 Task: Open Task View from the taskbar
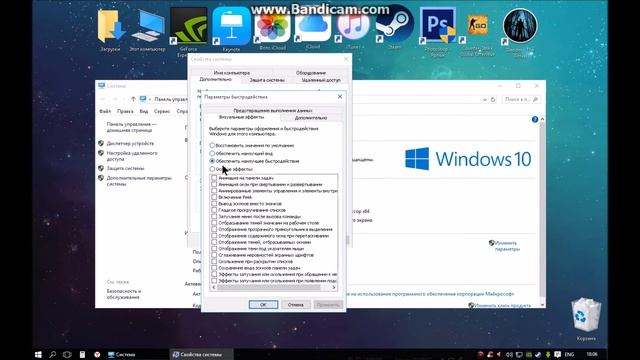coord(67,354)
